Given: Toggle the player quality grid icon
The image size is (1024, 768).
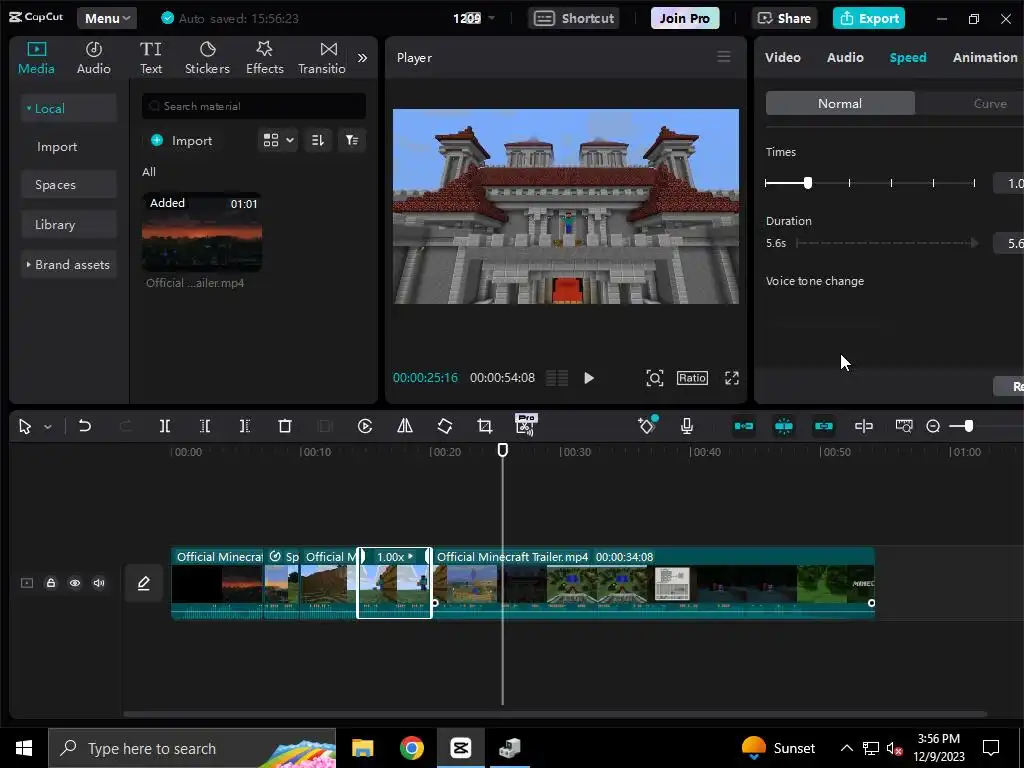Looking at the screenshot, I should [557, 378].
